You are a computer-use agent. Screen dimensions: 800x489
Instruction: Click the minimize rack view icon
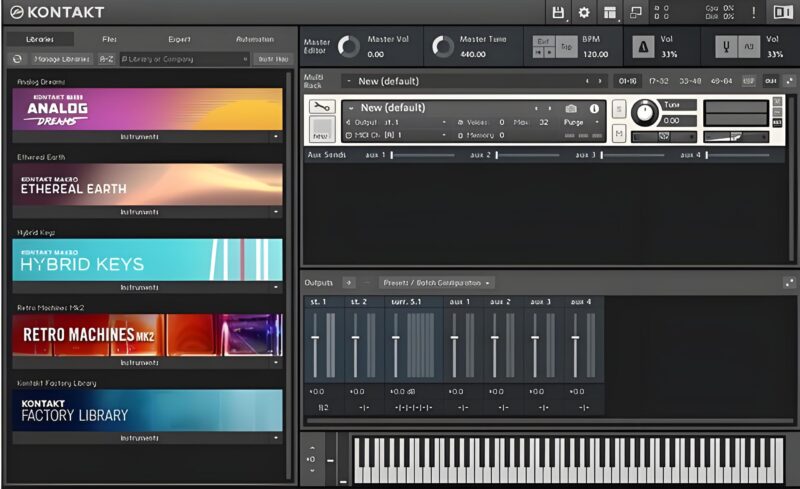click(636, 13)
